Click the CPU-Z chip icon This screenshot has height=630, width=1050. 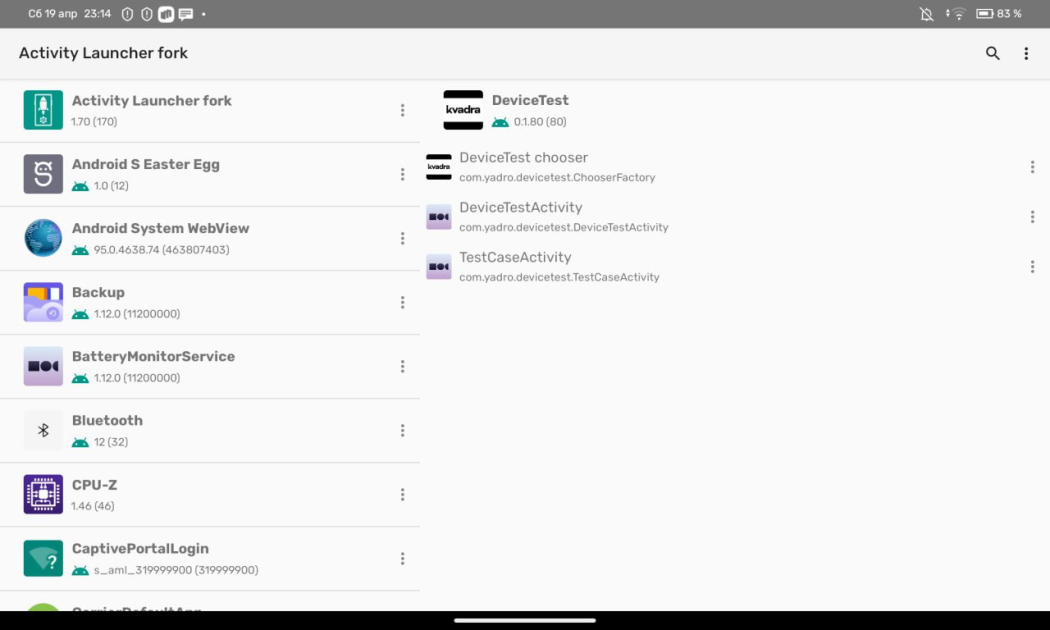pos(43,494)
